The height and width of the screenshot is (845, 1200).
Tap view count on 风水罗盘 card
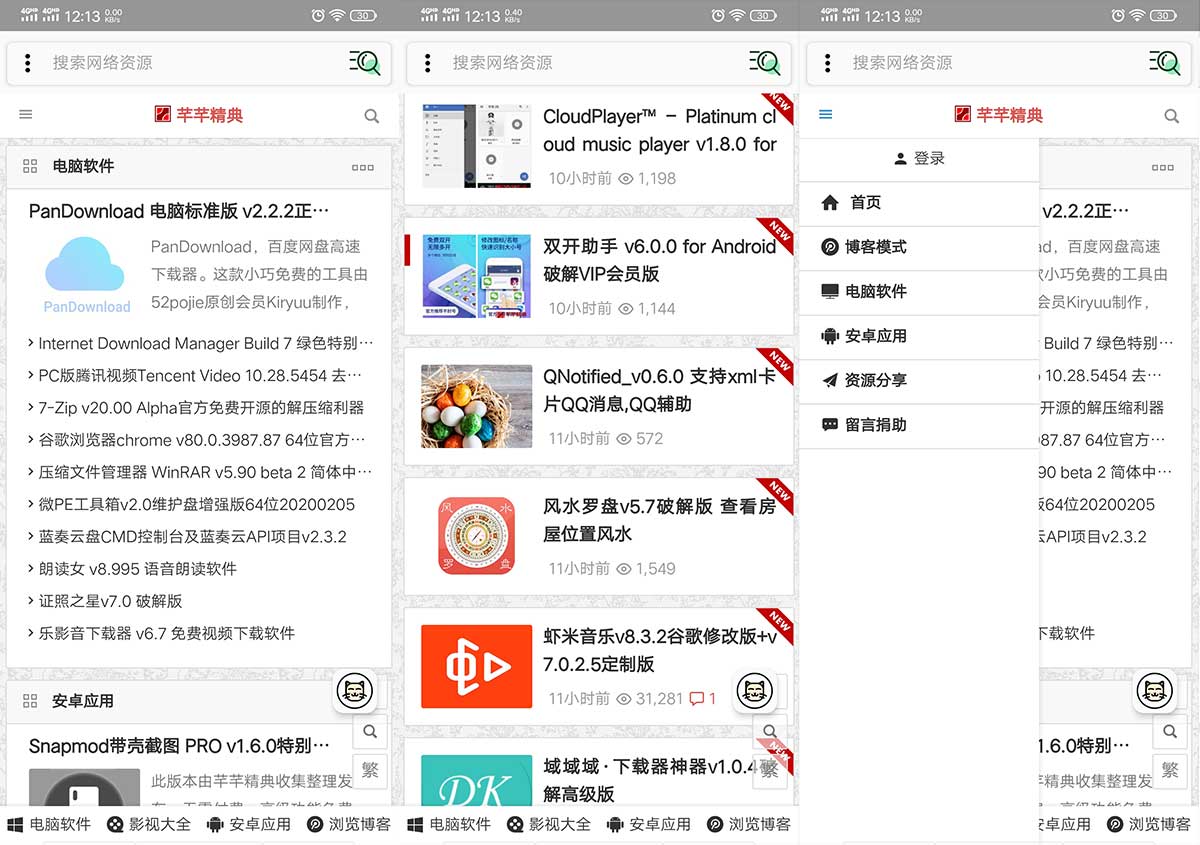647,568
